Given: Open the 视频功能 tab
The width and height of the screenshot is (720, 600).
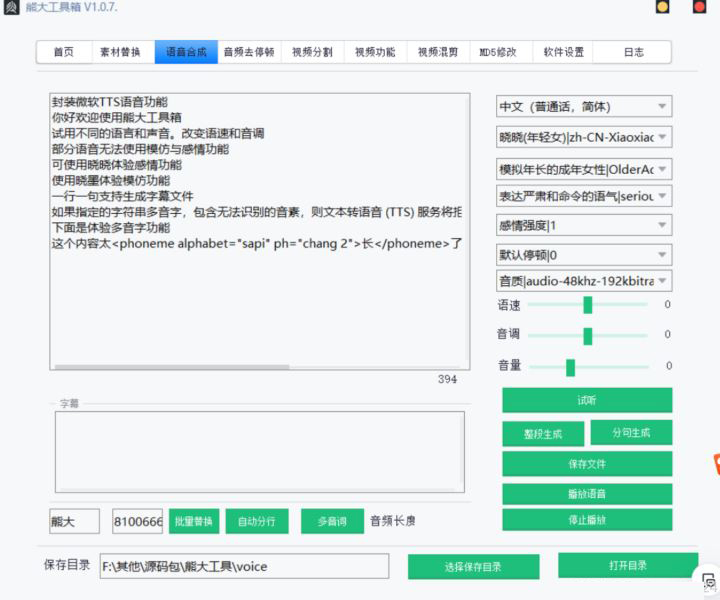Looking at the screenshot, I should (x=375, y=52).
